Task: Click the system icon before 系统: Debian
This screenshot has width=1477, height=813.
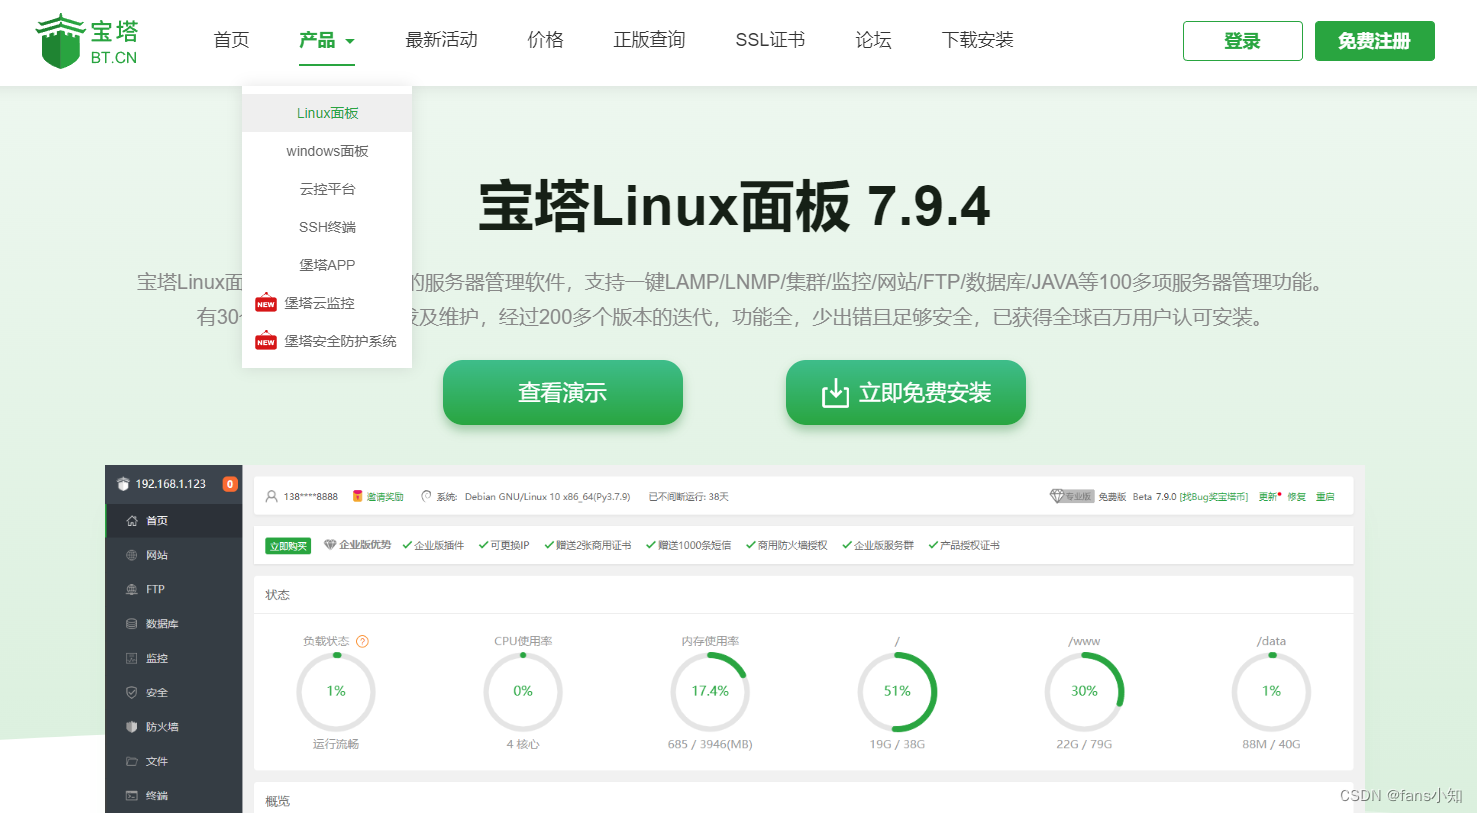Action: coord(427,496)
